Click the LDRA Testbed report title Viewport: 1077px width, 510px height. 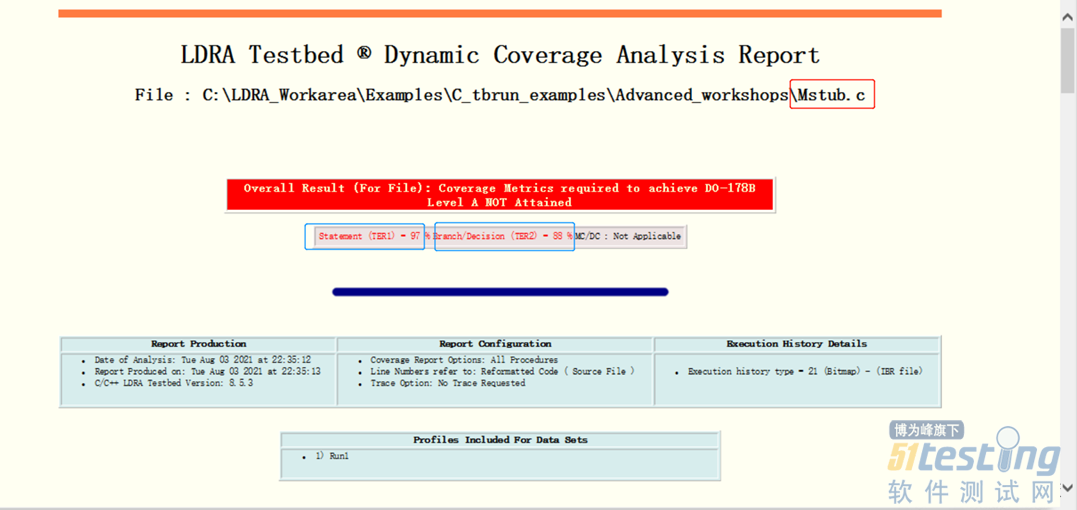500,55
